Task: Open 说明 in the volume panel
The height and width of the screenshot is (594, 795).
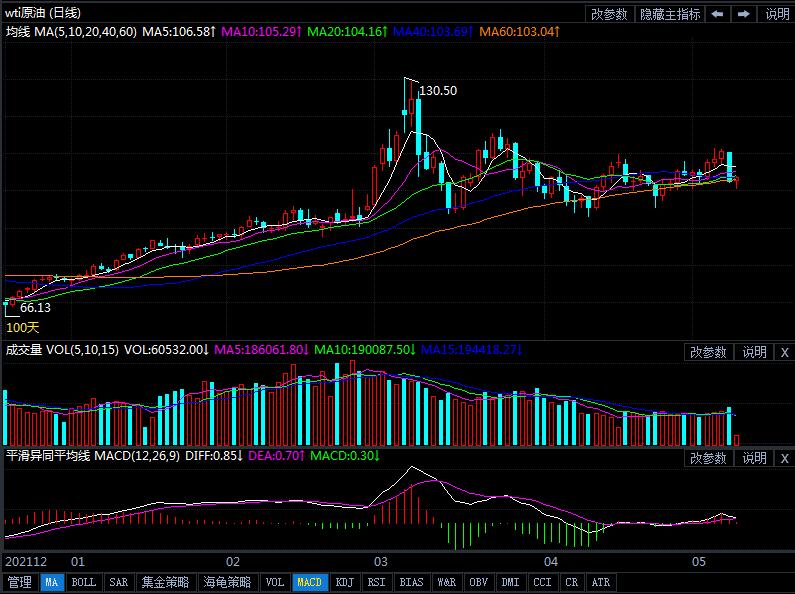Action: 754,352
